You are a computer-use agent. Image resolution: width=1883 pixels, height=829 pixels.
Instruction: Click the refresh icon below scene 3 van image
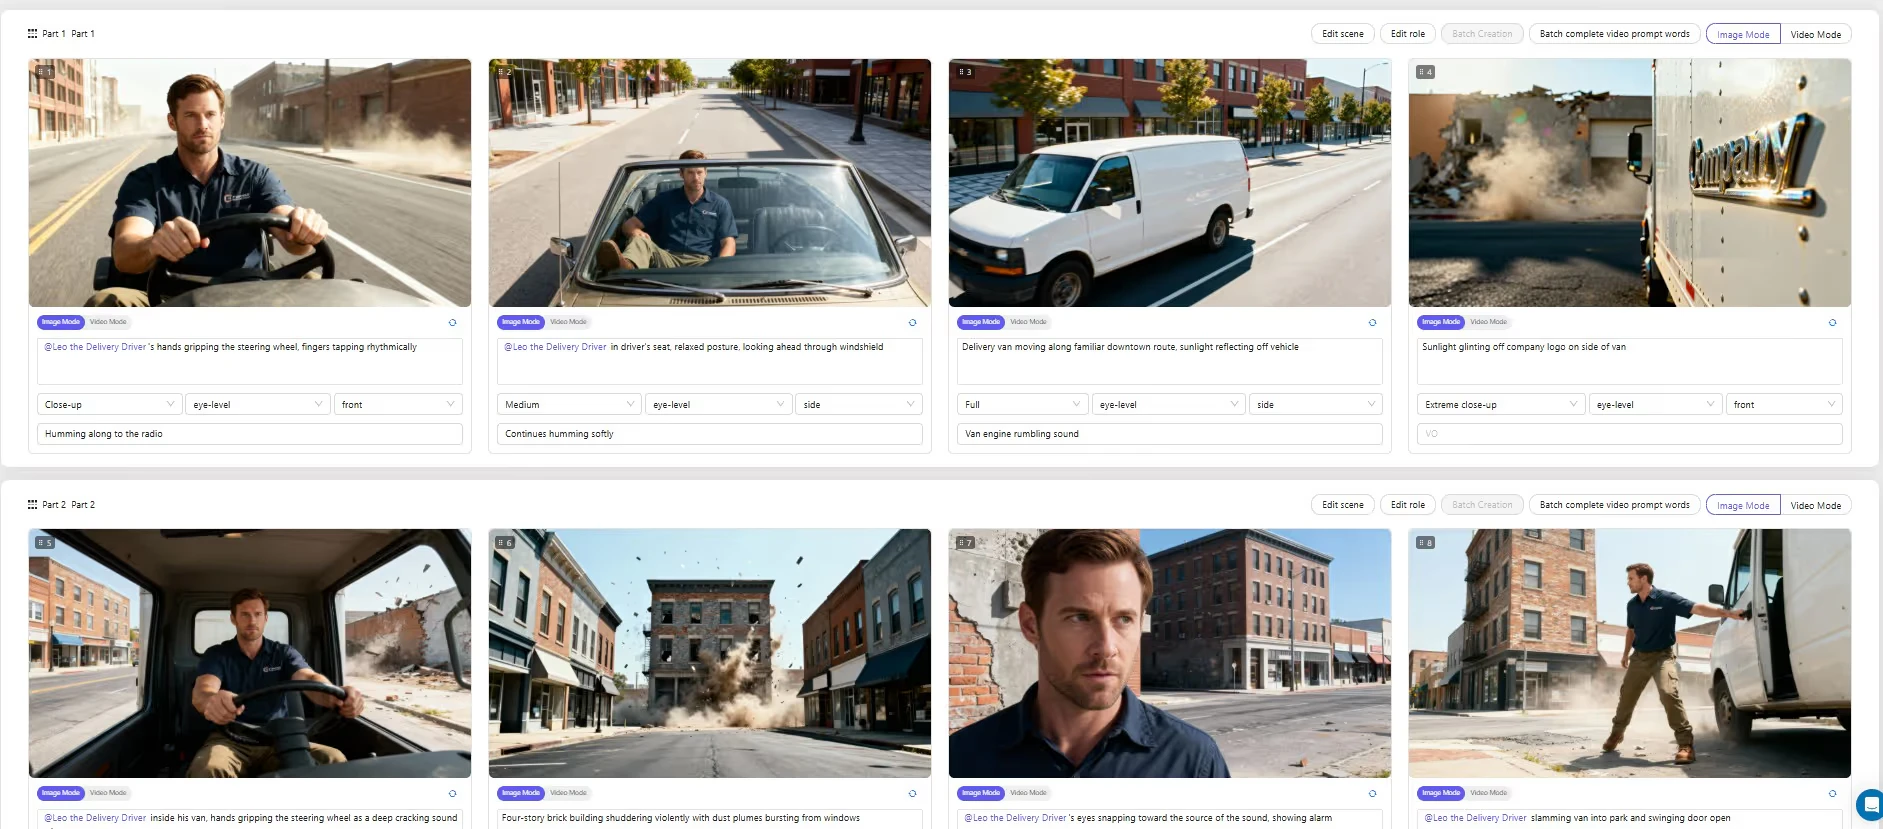click(1372, 322)
